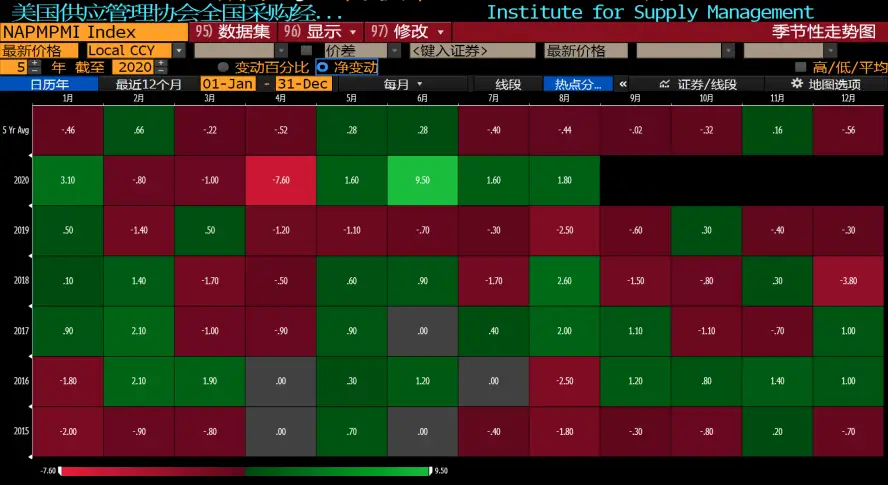888x486 pixels.
Task: Click the 证券/线段 chart icon button
Action: tap(698, 84)
